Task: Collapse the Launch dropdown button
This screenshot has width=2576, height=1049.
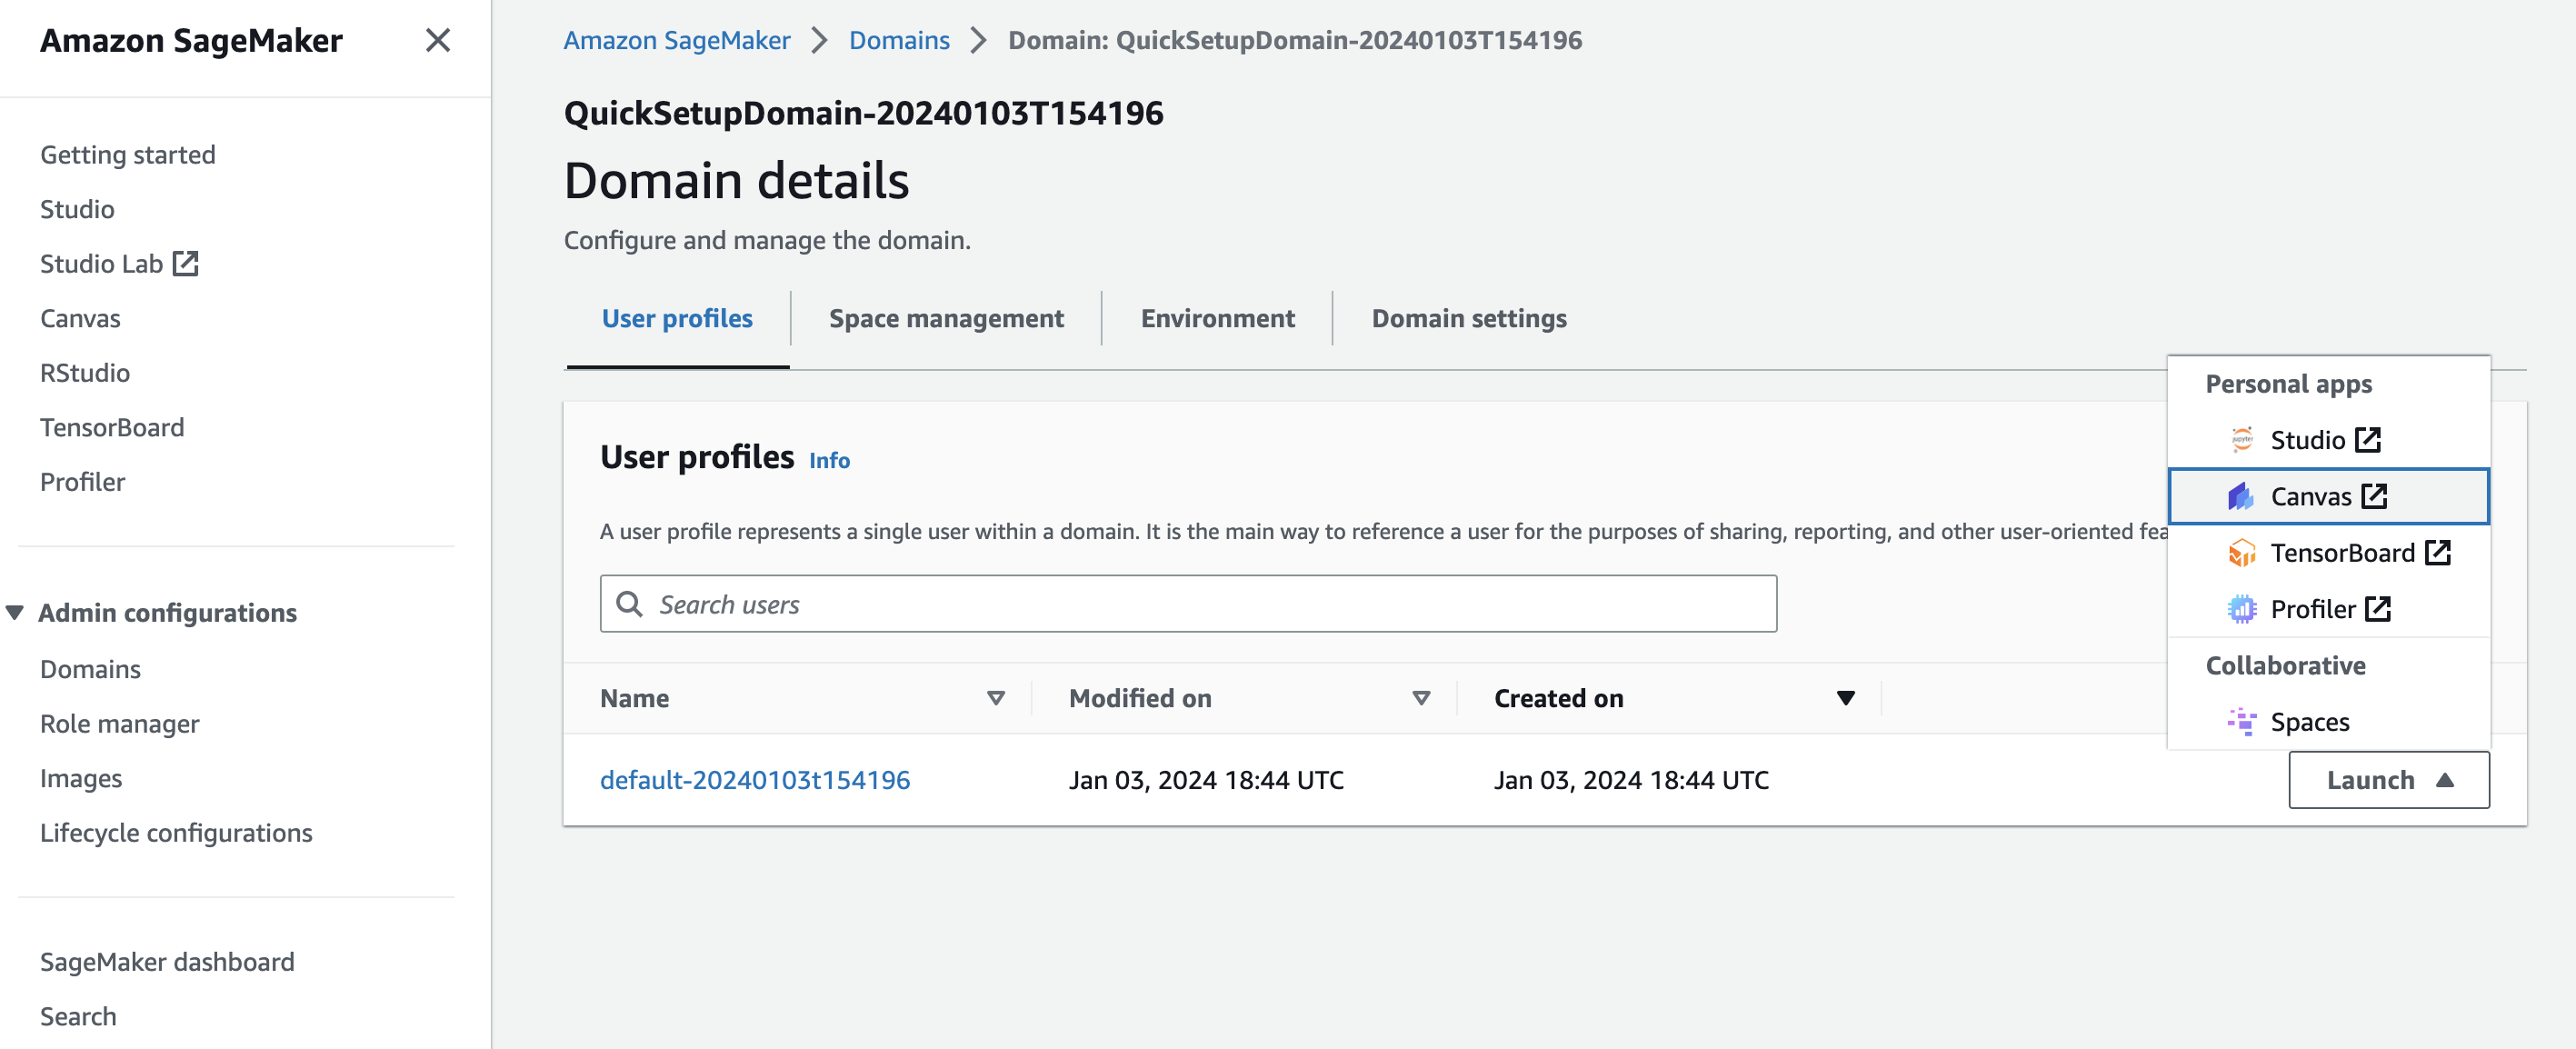Action: pyautogui.click(x=2388, y=780)
